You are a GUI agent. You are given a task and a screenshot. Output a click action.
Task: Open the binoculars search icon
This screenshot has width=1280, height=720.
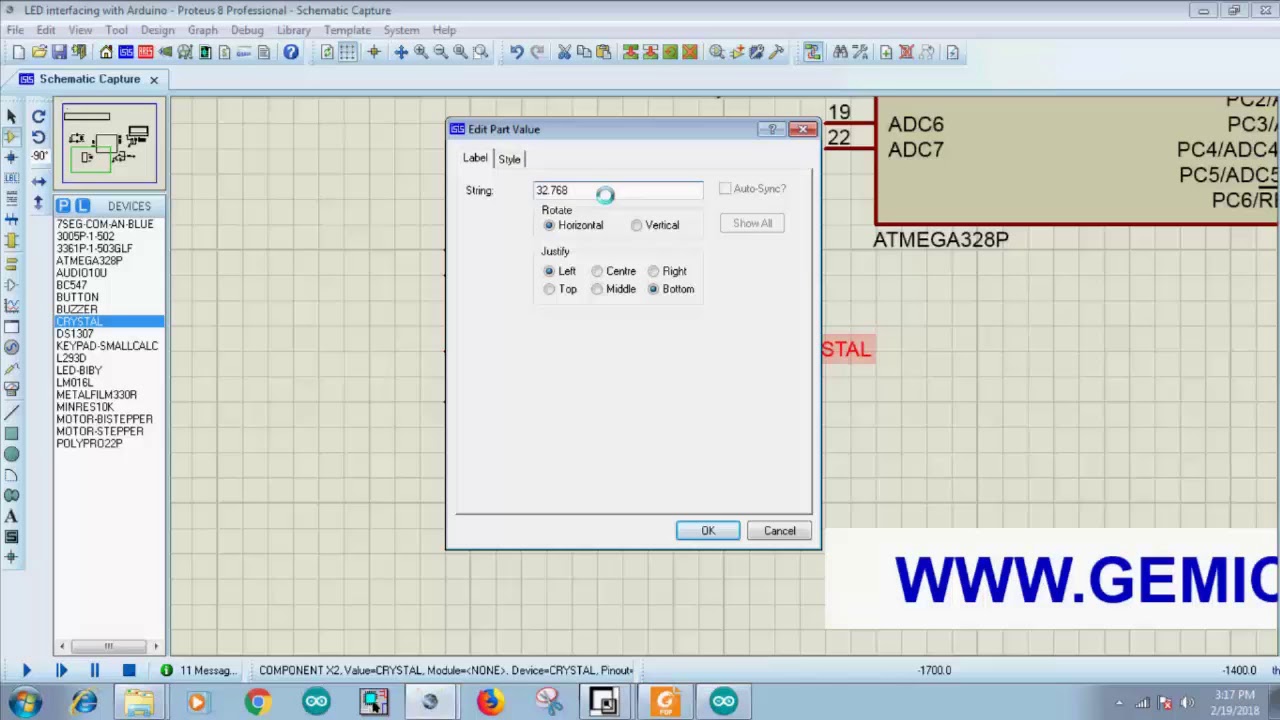(841, 52)
